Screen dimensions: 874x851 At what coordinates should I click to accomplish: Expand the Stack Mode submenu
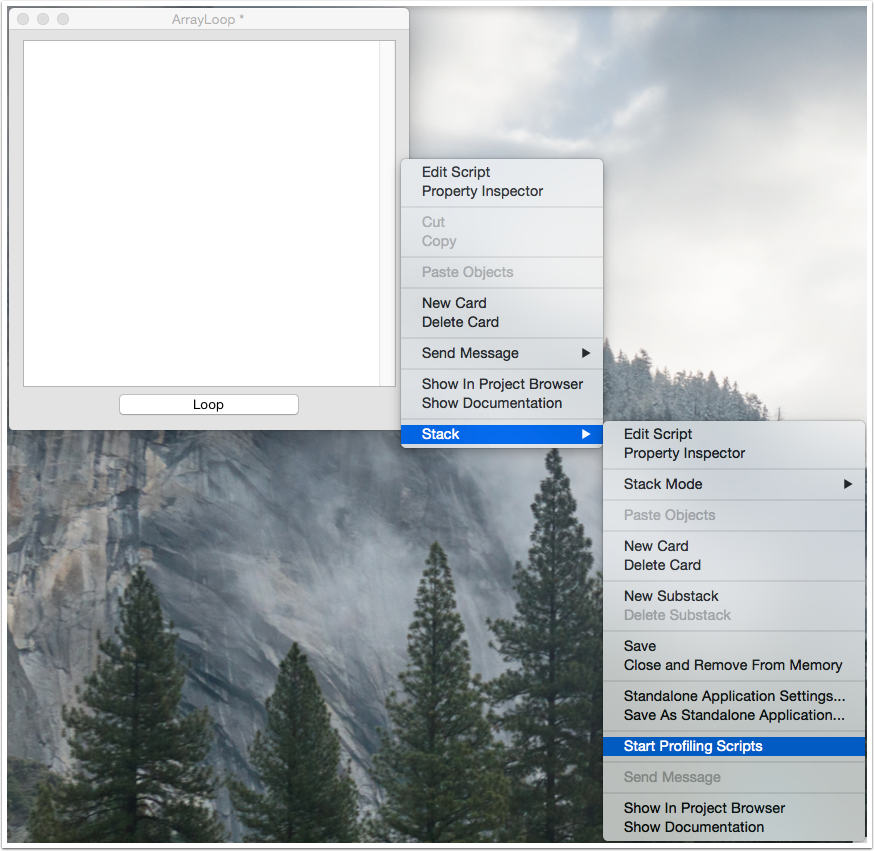click(x=662, y=484)
